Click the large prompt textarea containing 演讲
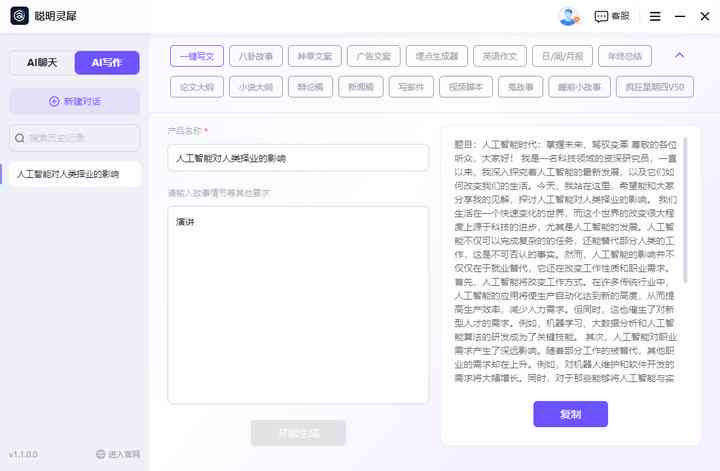Screen dimensions: 720x471 (x=298, y=305)
